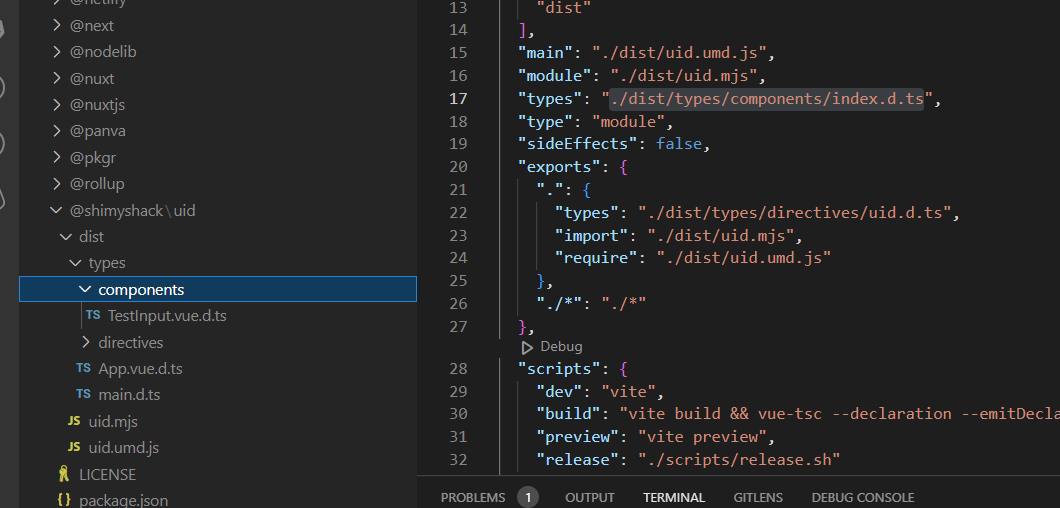Click the Debug play icon above scripts

pos(527,347)
